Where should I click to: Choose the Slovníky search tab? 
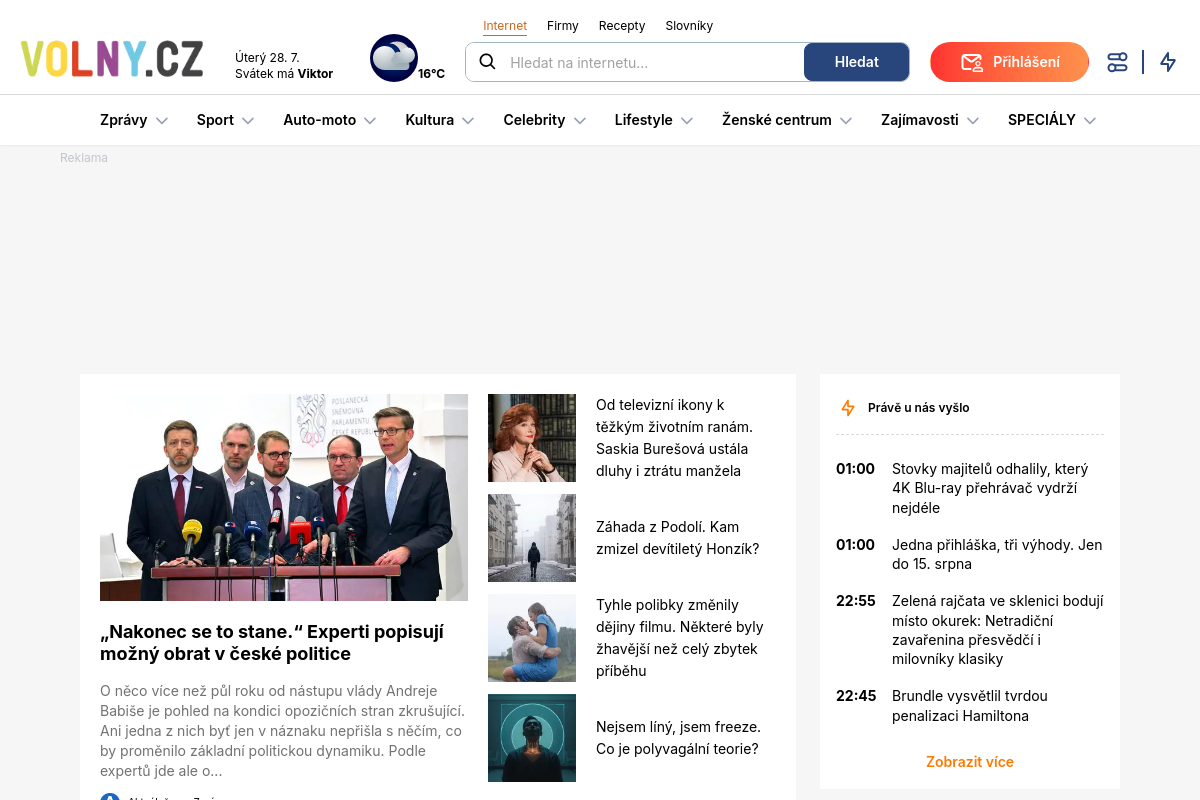[689, 26]
